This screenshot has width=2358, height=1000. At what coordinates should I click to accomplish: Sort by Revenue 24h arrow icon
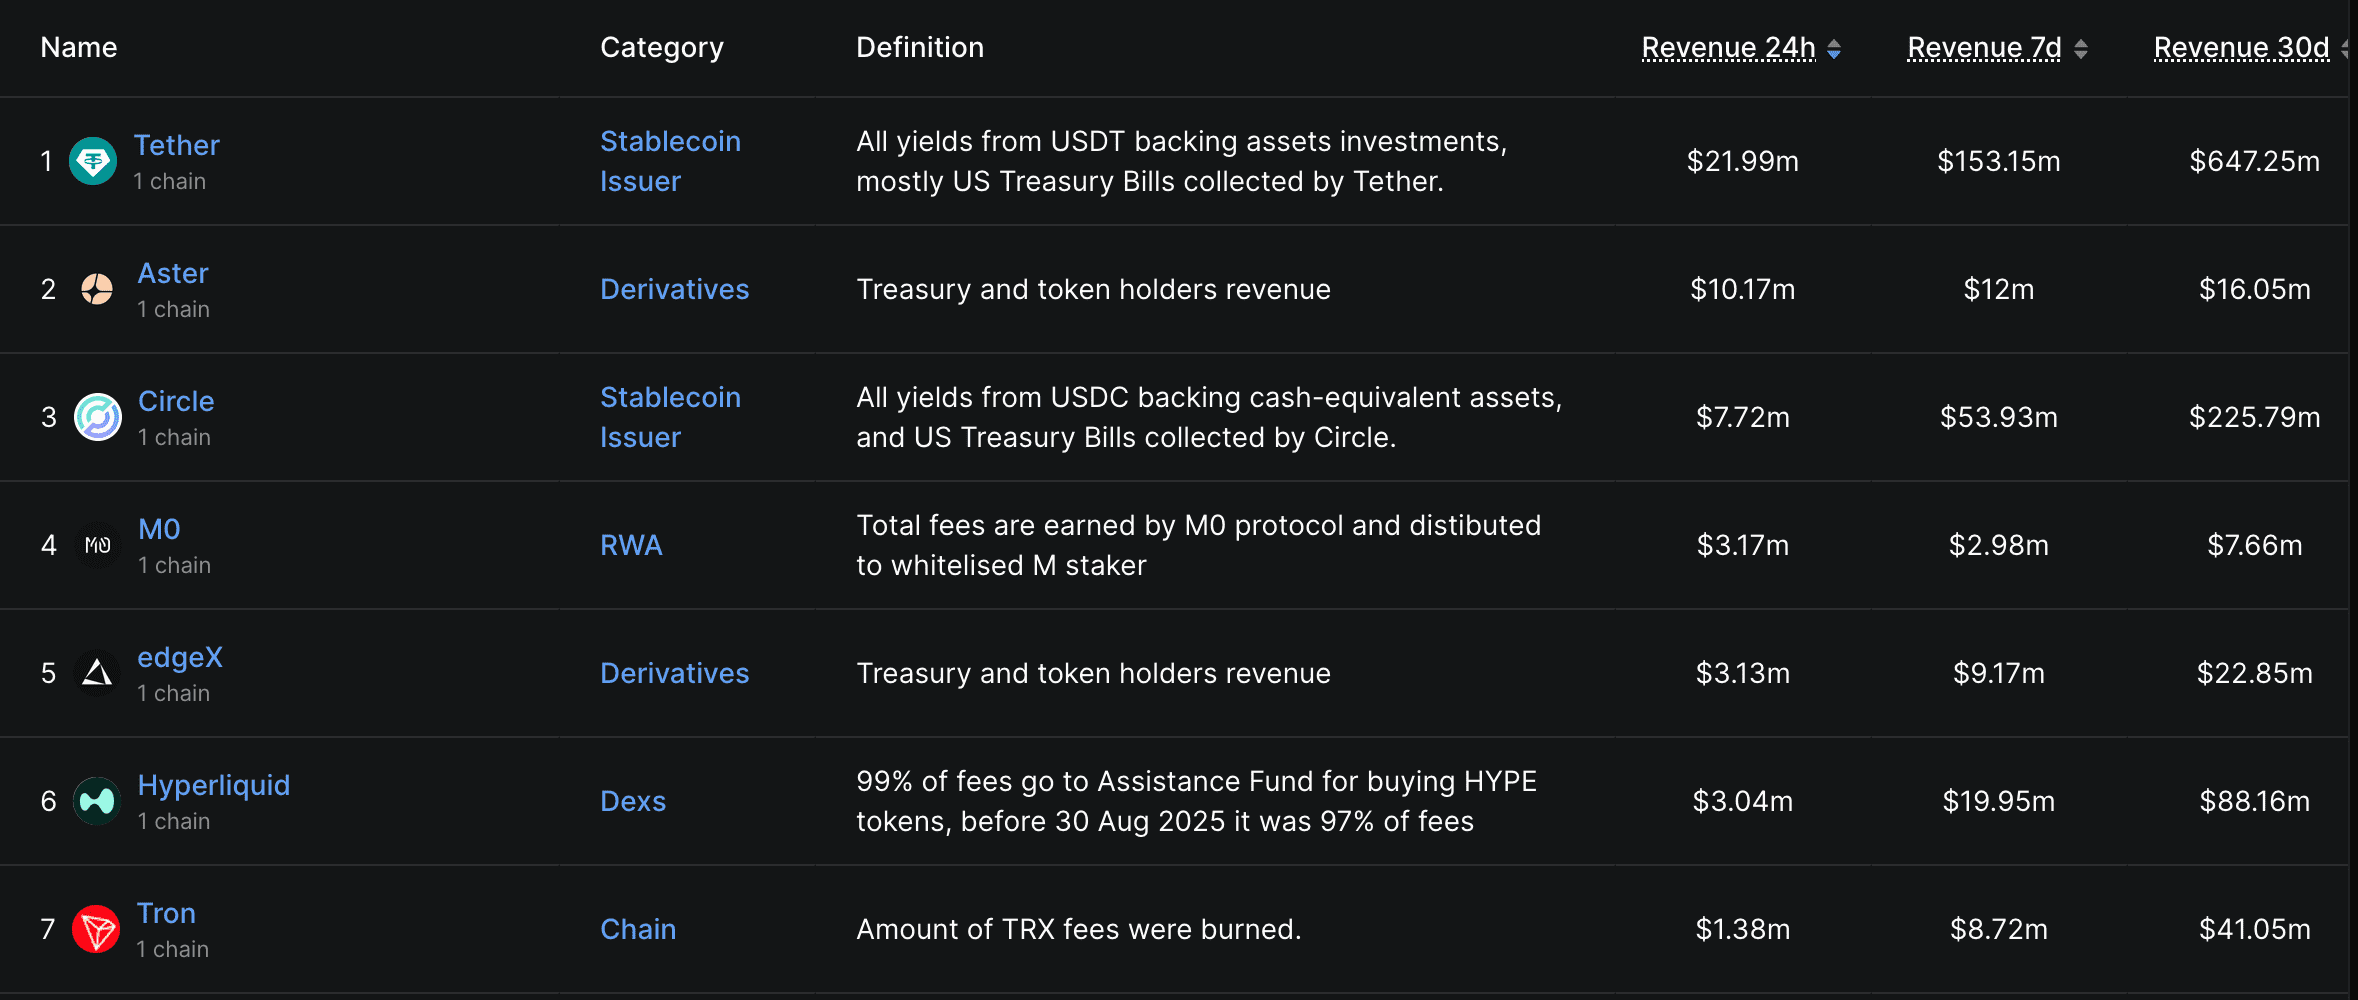click(1834, 49)
